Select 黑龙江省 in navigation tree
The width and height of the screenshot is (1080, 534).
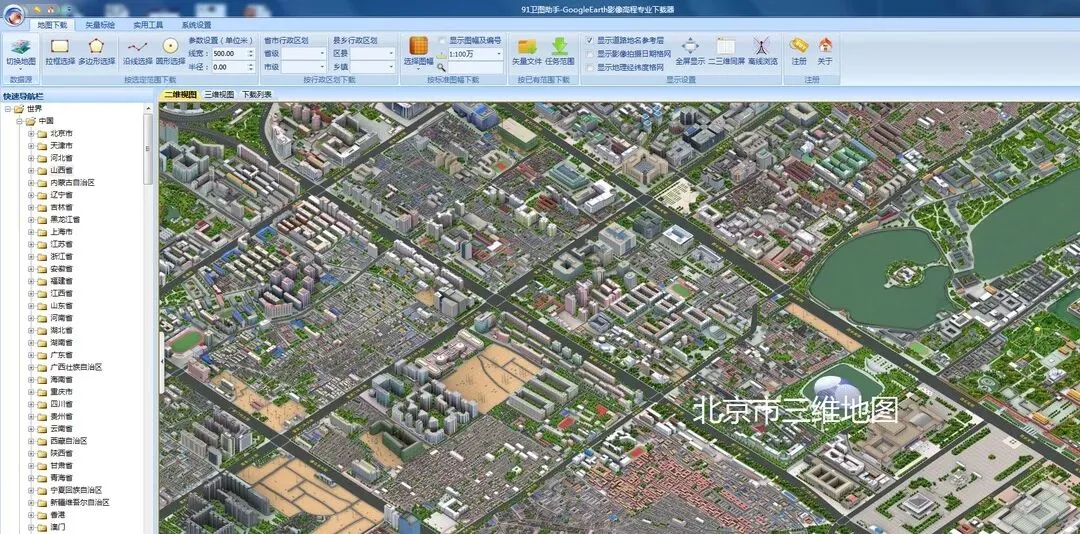pyautogui.click(x=65, y=220)
